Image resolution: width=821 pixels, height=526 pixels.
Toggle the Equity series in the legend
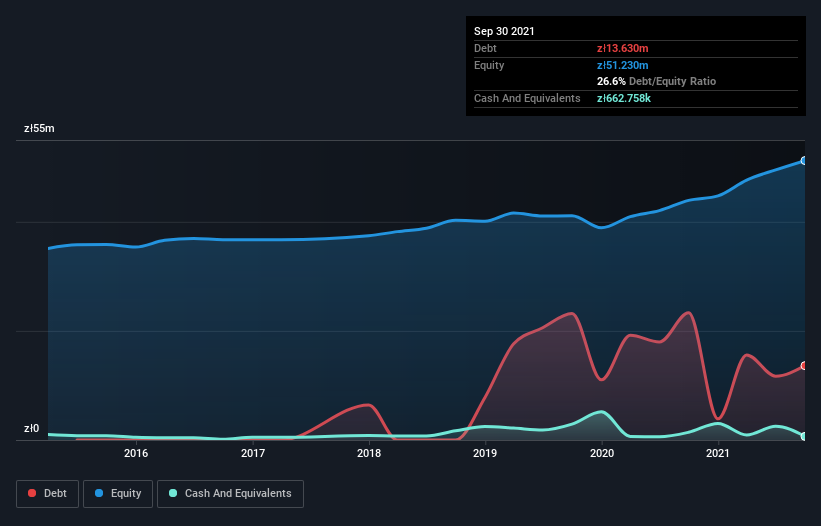pos(118,494)
